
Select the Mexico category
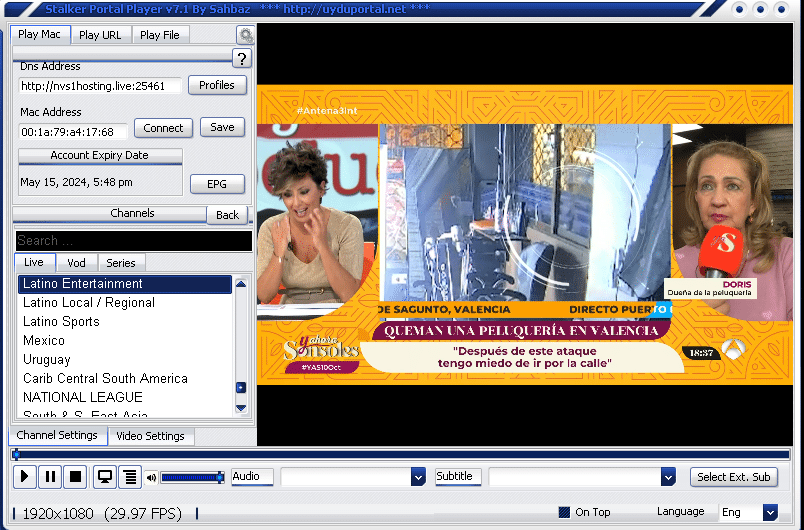click(125, 341)
